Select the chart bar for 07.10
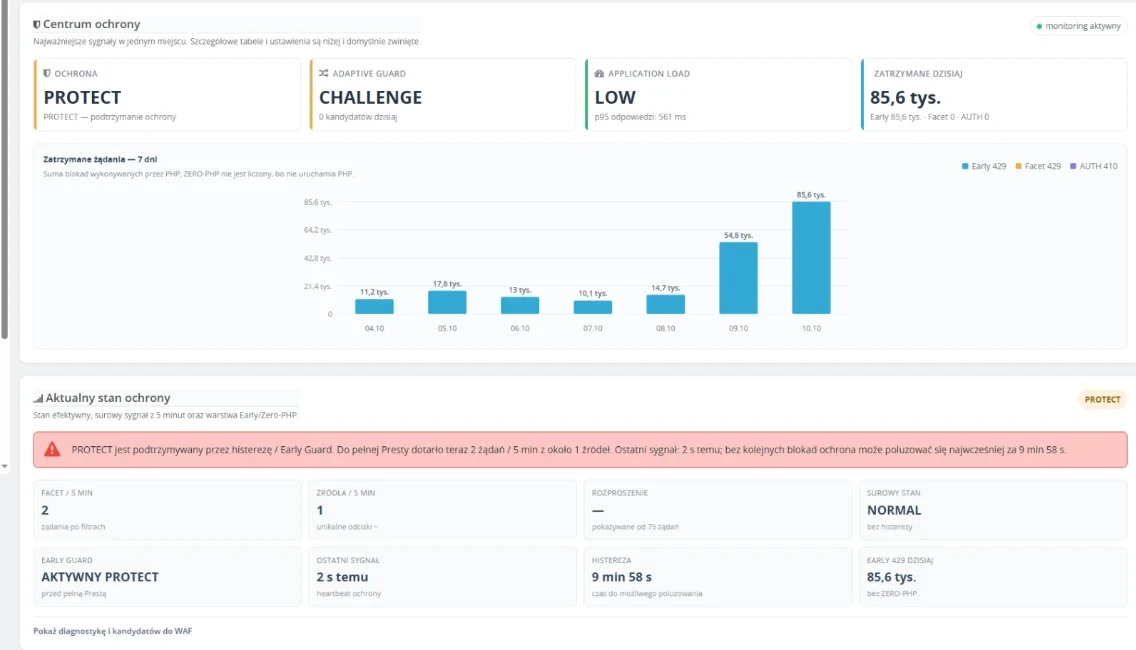The height and width of the screenshot is (650, 1136). 593,307
